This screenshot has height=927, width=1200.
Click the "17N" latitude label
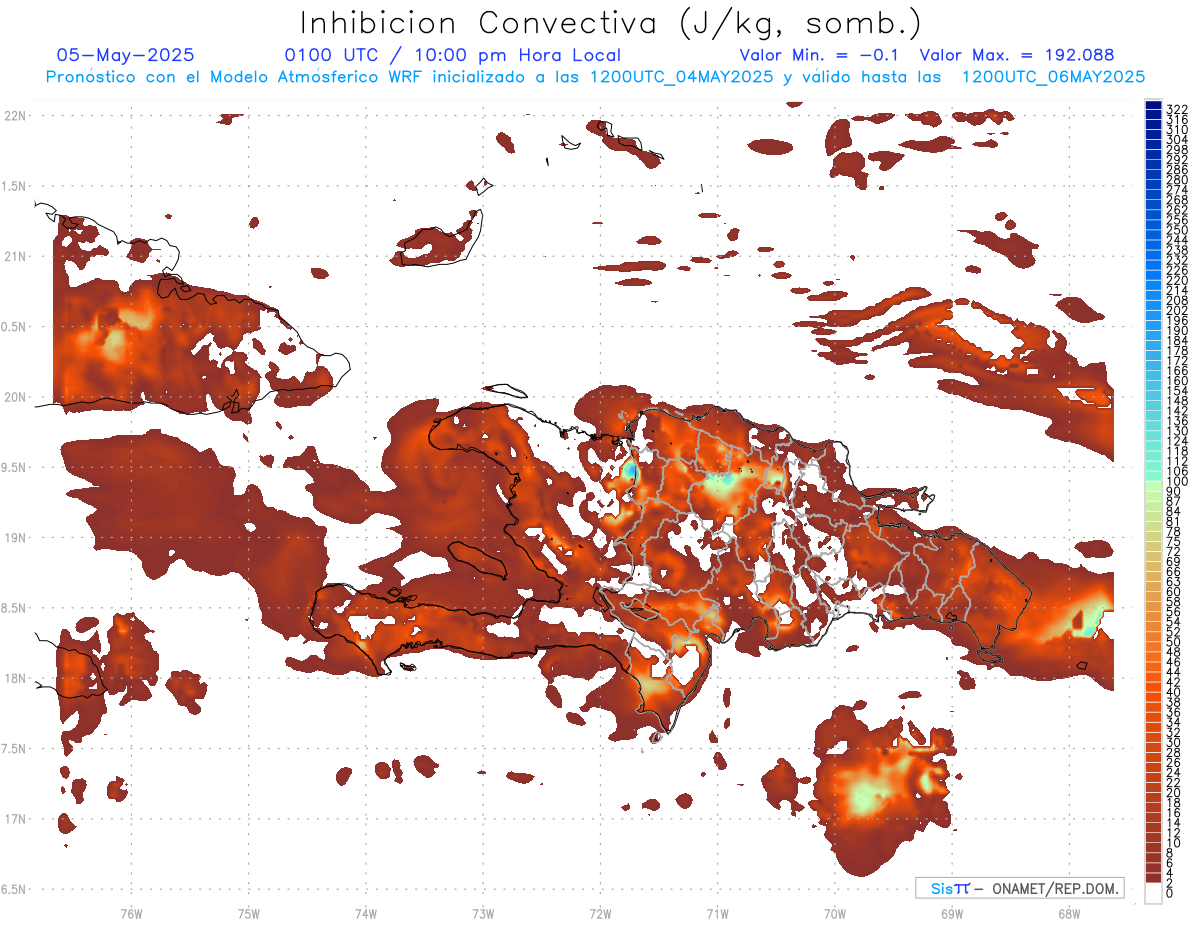(x=14, y=819)
